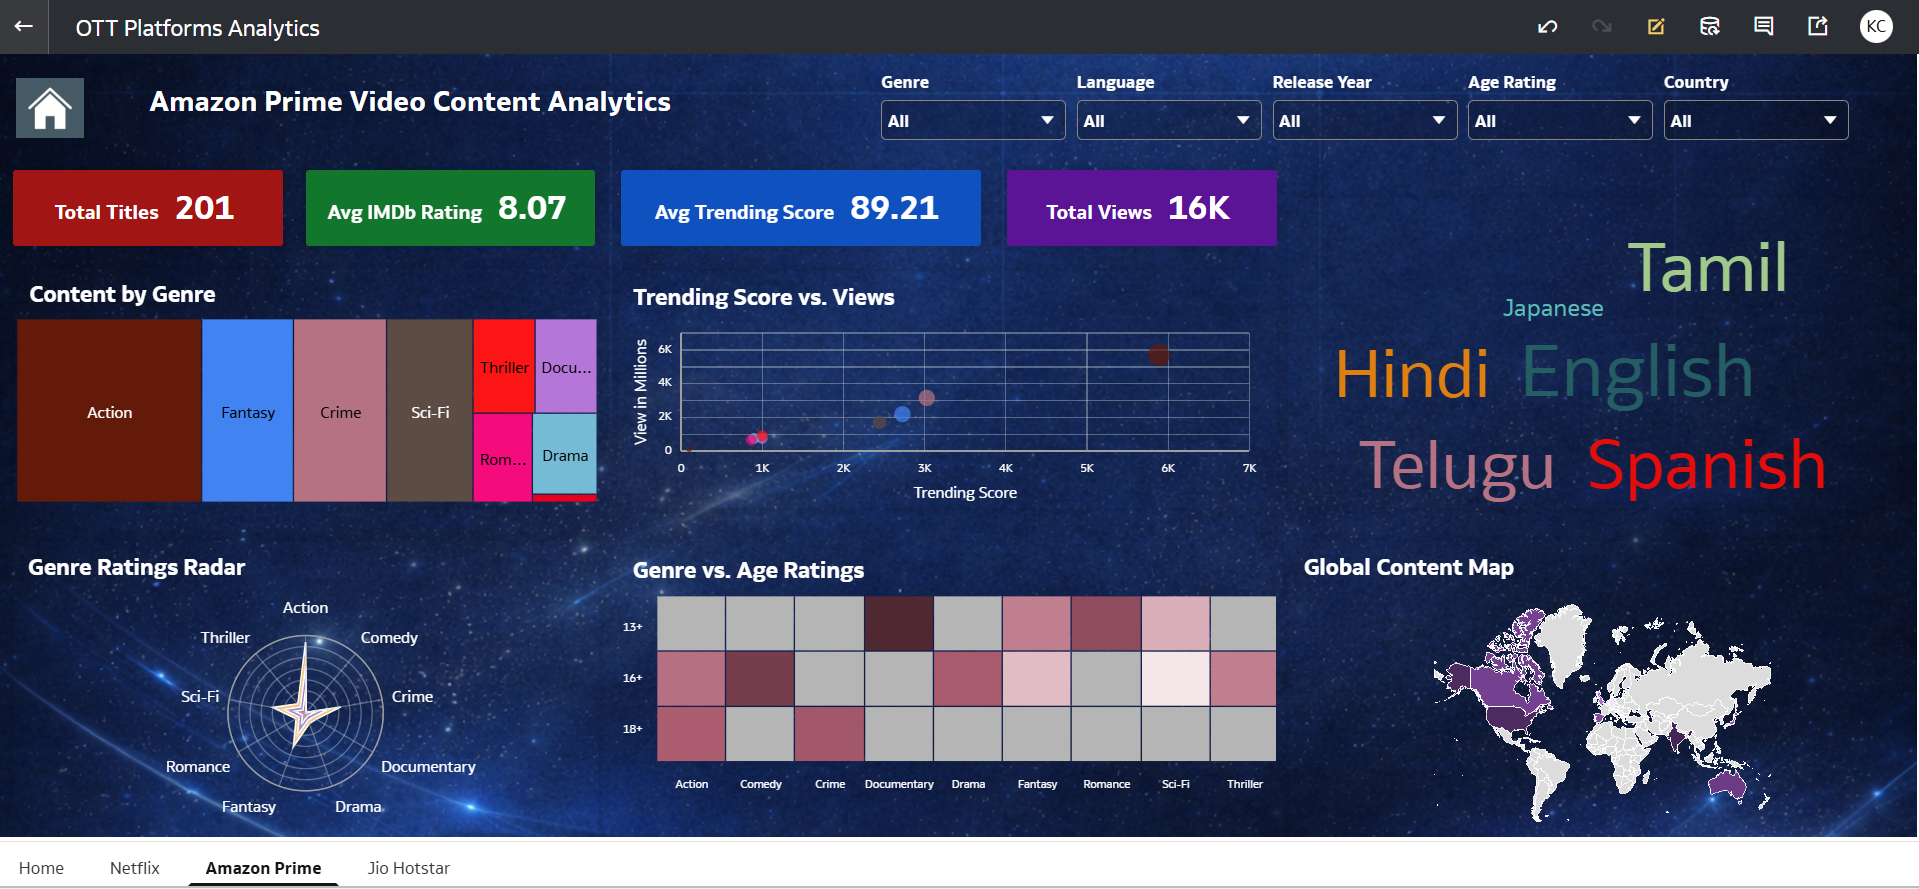
Task: Click the export share icon
Action: coord(1818,27)
